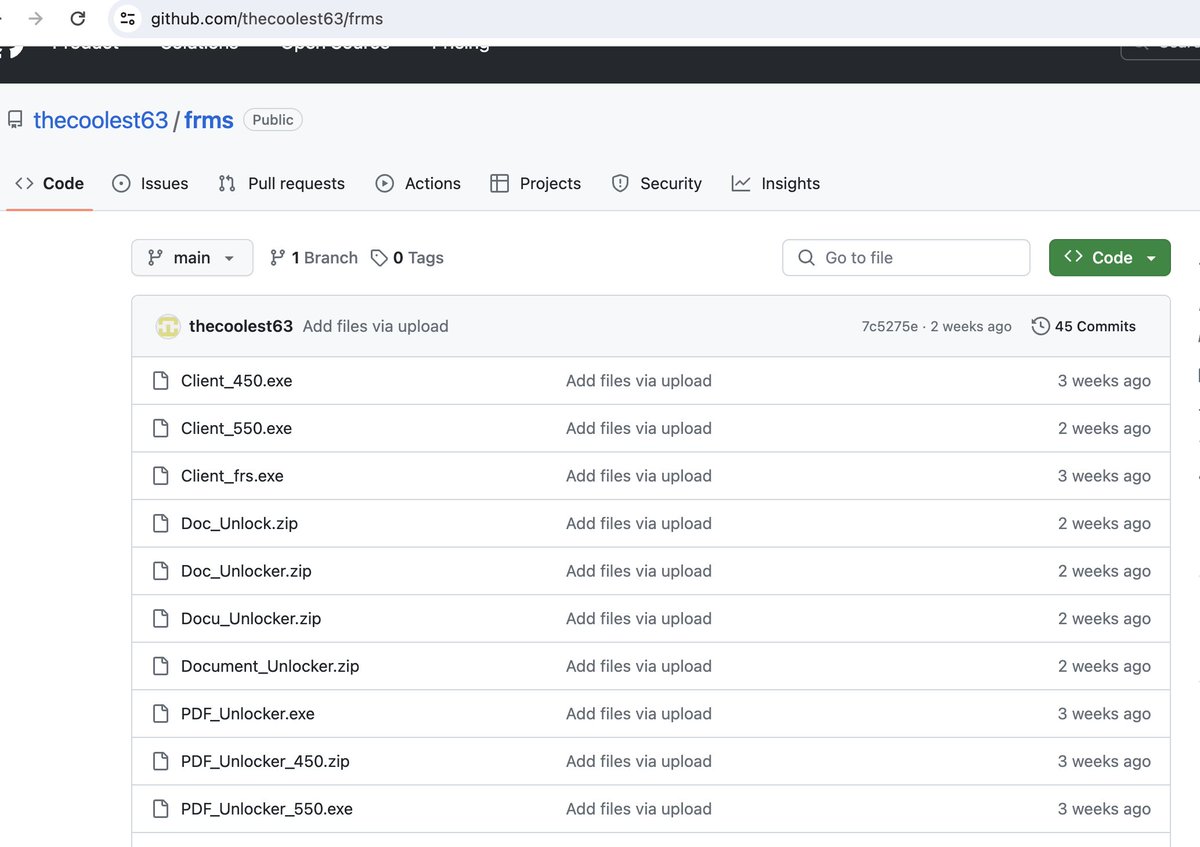Viewport: 1200px width, 847px height.
Task: Click the file icon beside Doc_Unlock.zip
Action: (160, 523)
